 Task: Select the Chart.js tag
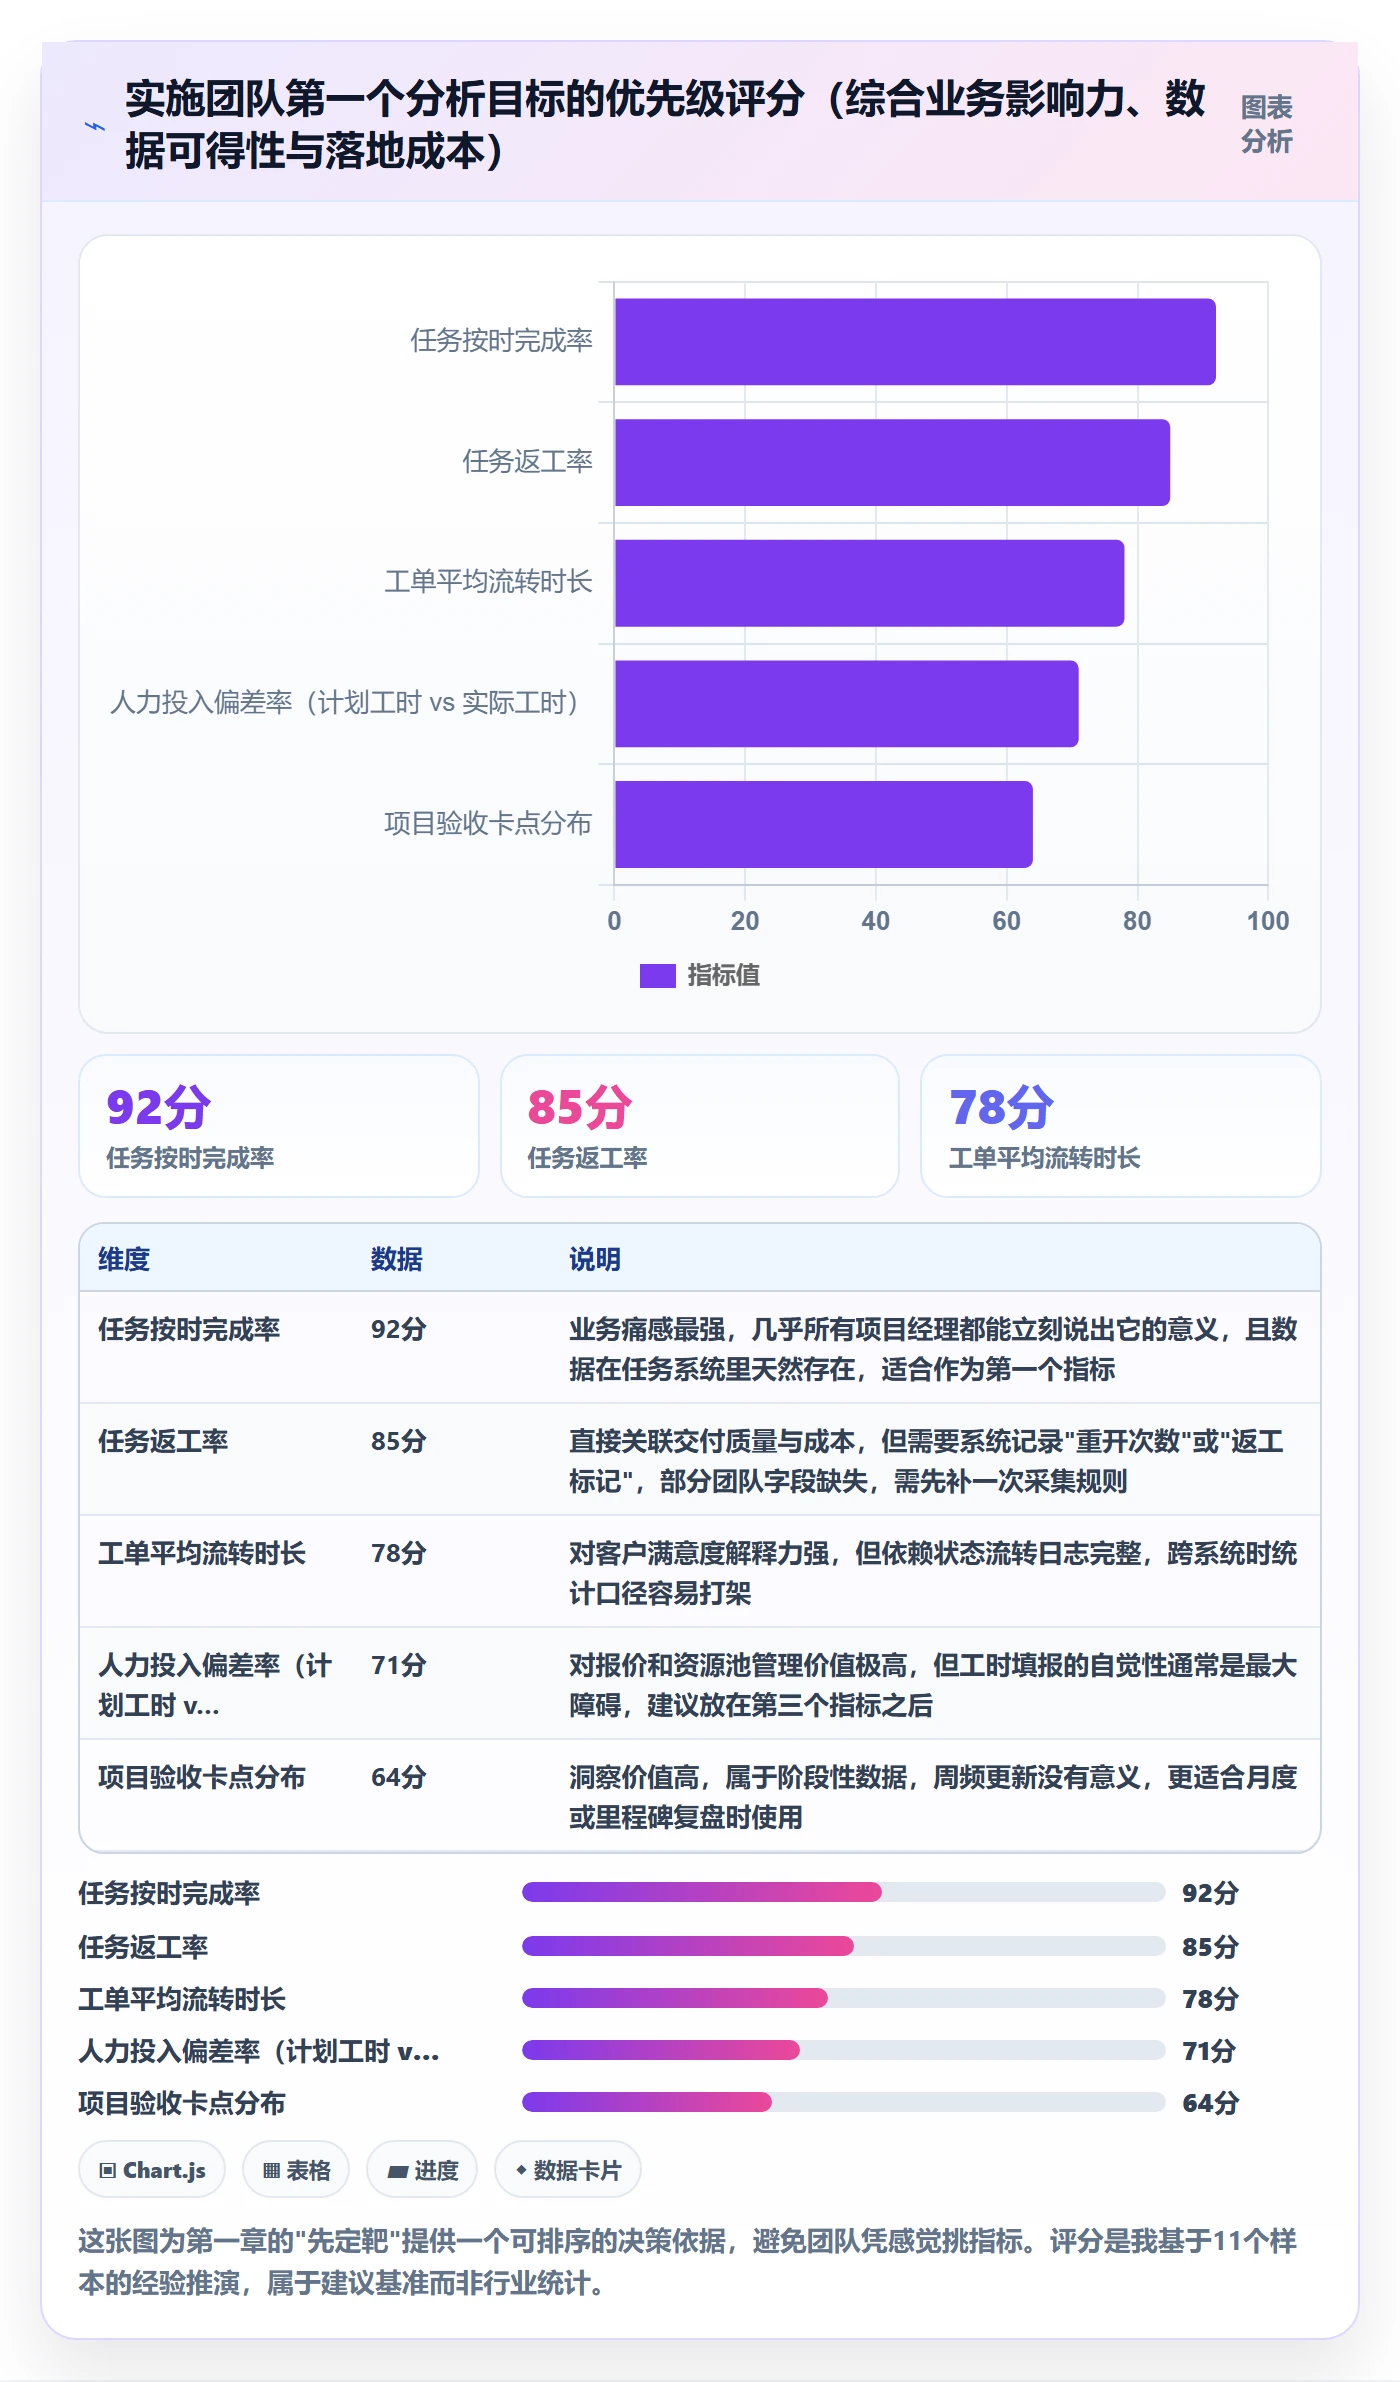point(152,2170)
